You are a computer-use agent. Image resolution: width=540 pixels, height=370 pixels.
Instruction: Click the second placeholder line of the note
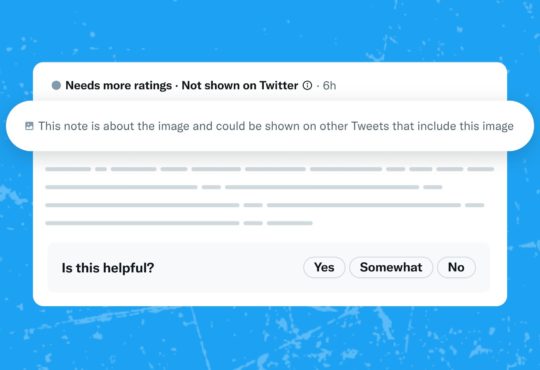pos(243,187)
